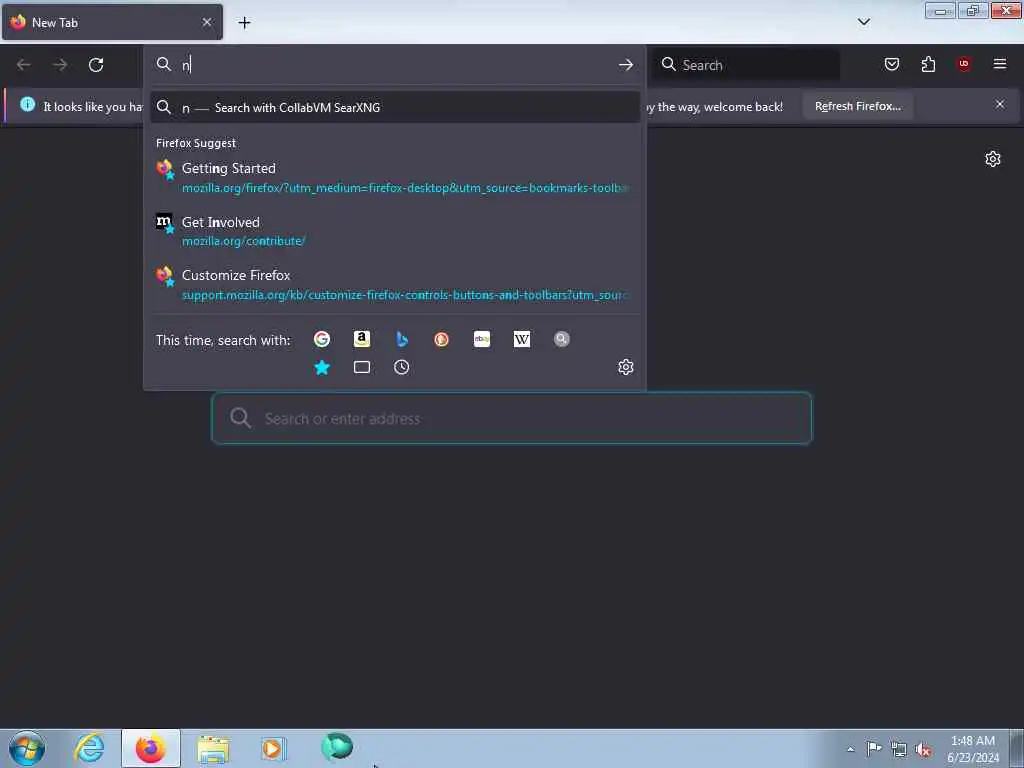Image resolution: width=1024 pixels, height=768 pixels.
Task: Click the Search or enter address field
Action: tap(512, 419)
